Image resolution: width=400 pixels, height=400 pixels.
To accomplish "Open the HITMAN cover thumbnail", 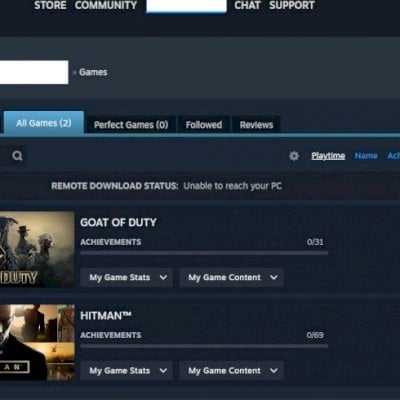I will point(37,342).
